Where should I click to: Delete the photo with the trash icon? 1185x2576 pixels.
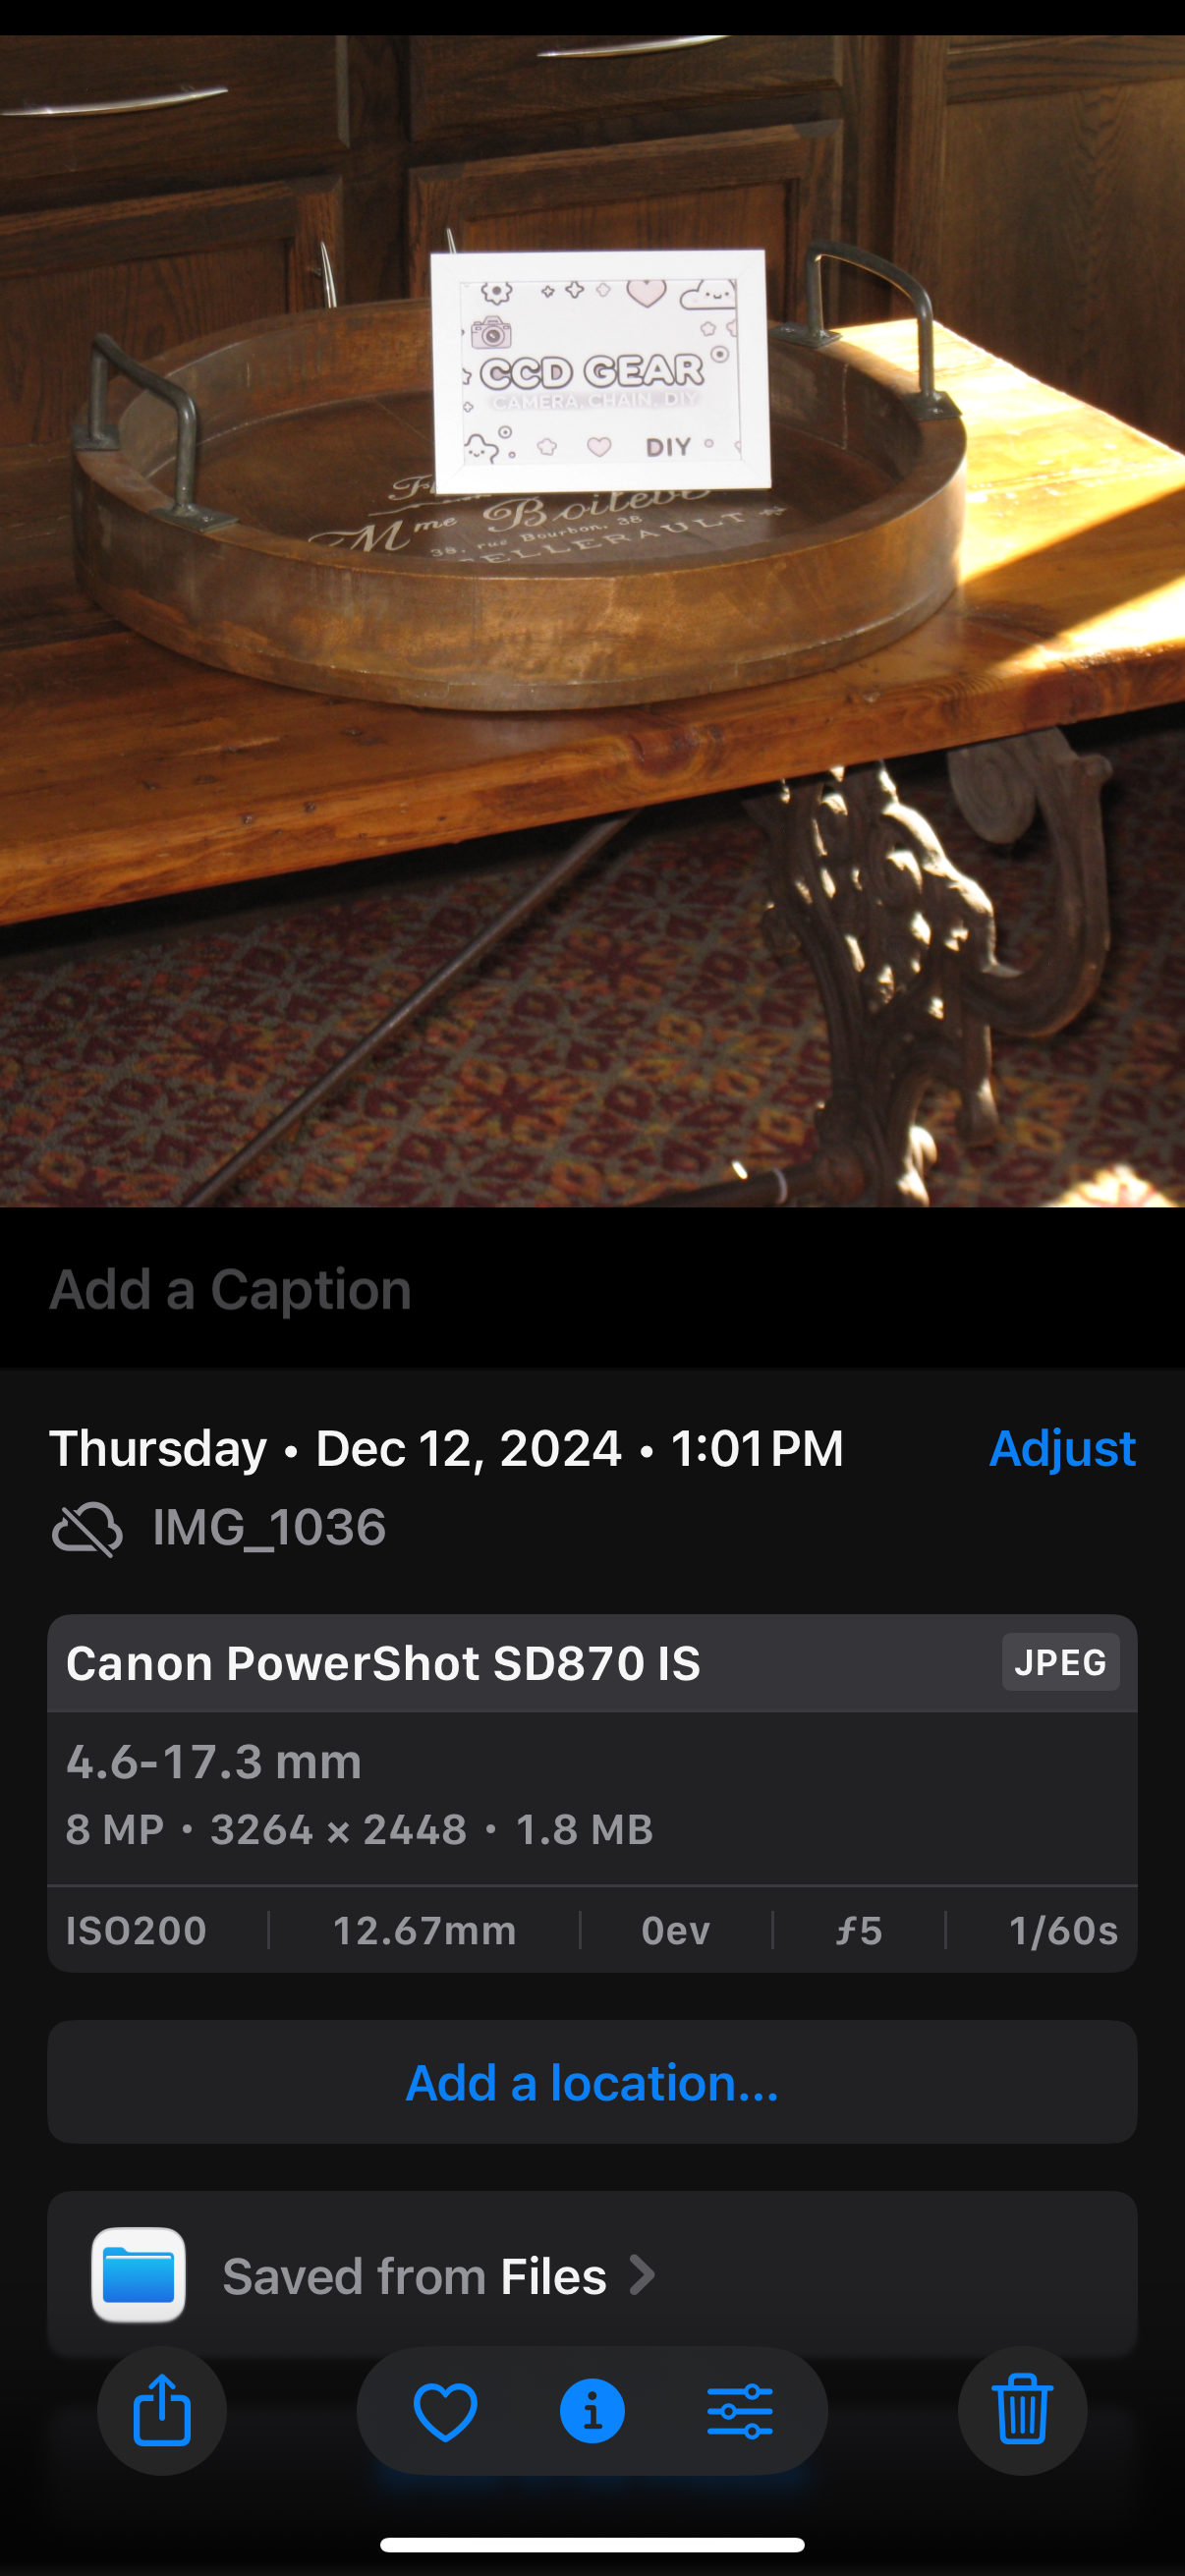click(x=1022, y=2410)
